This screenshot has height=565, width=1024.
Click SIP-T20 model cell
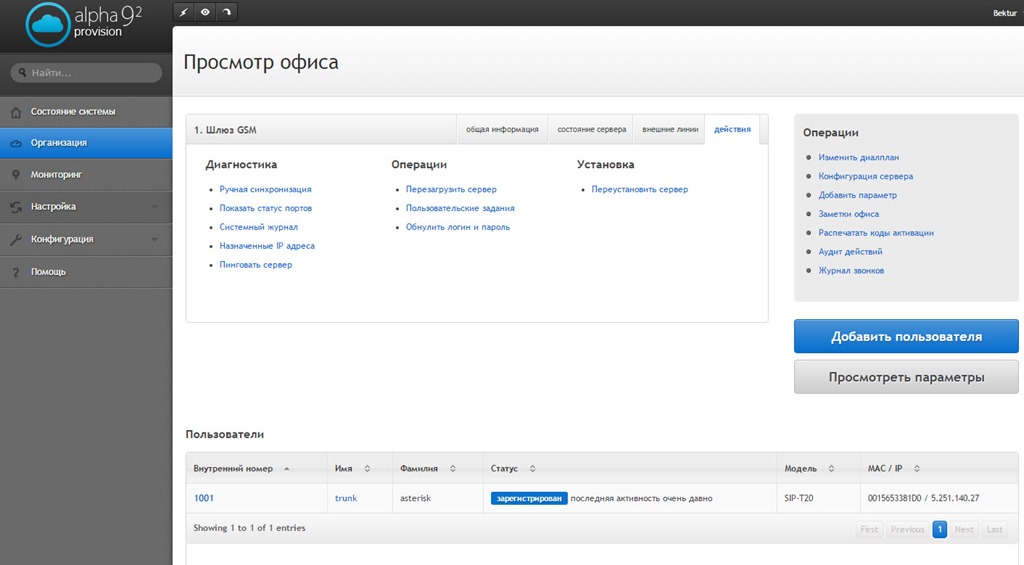[x=799, y=498]
